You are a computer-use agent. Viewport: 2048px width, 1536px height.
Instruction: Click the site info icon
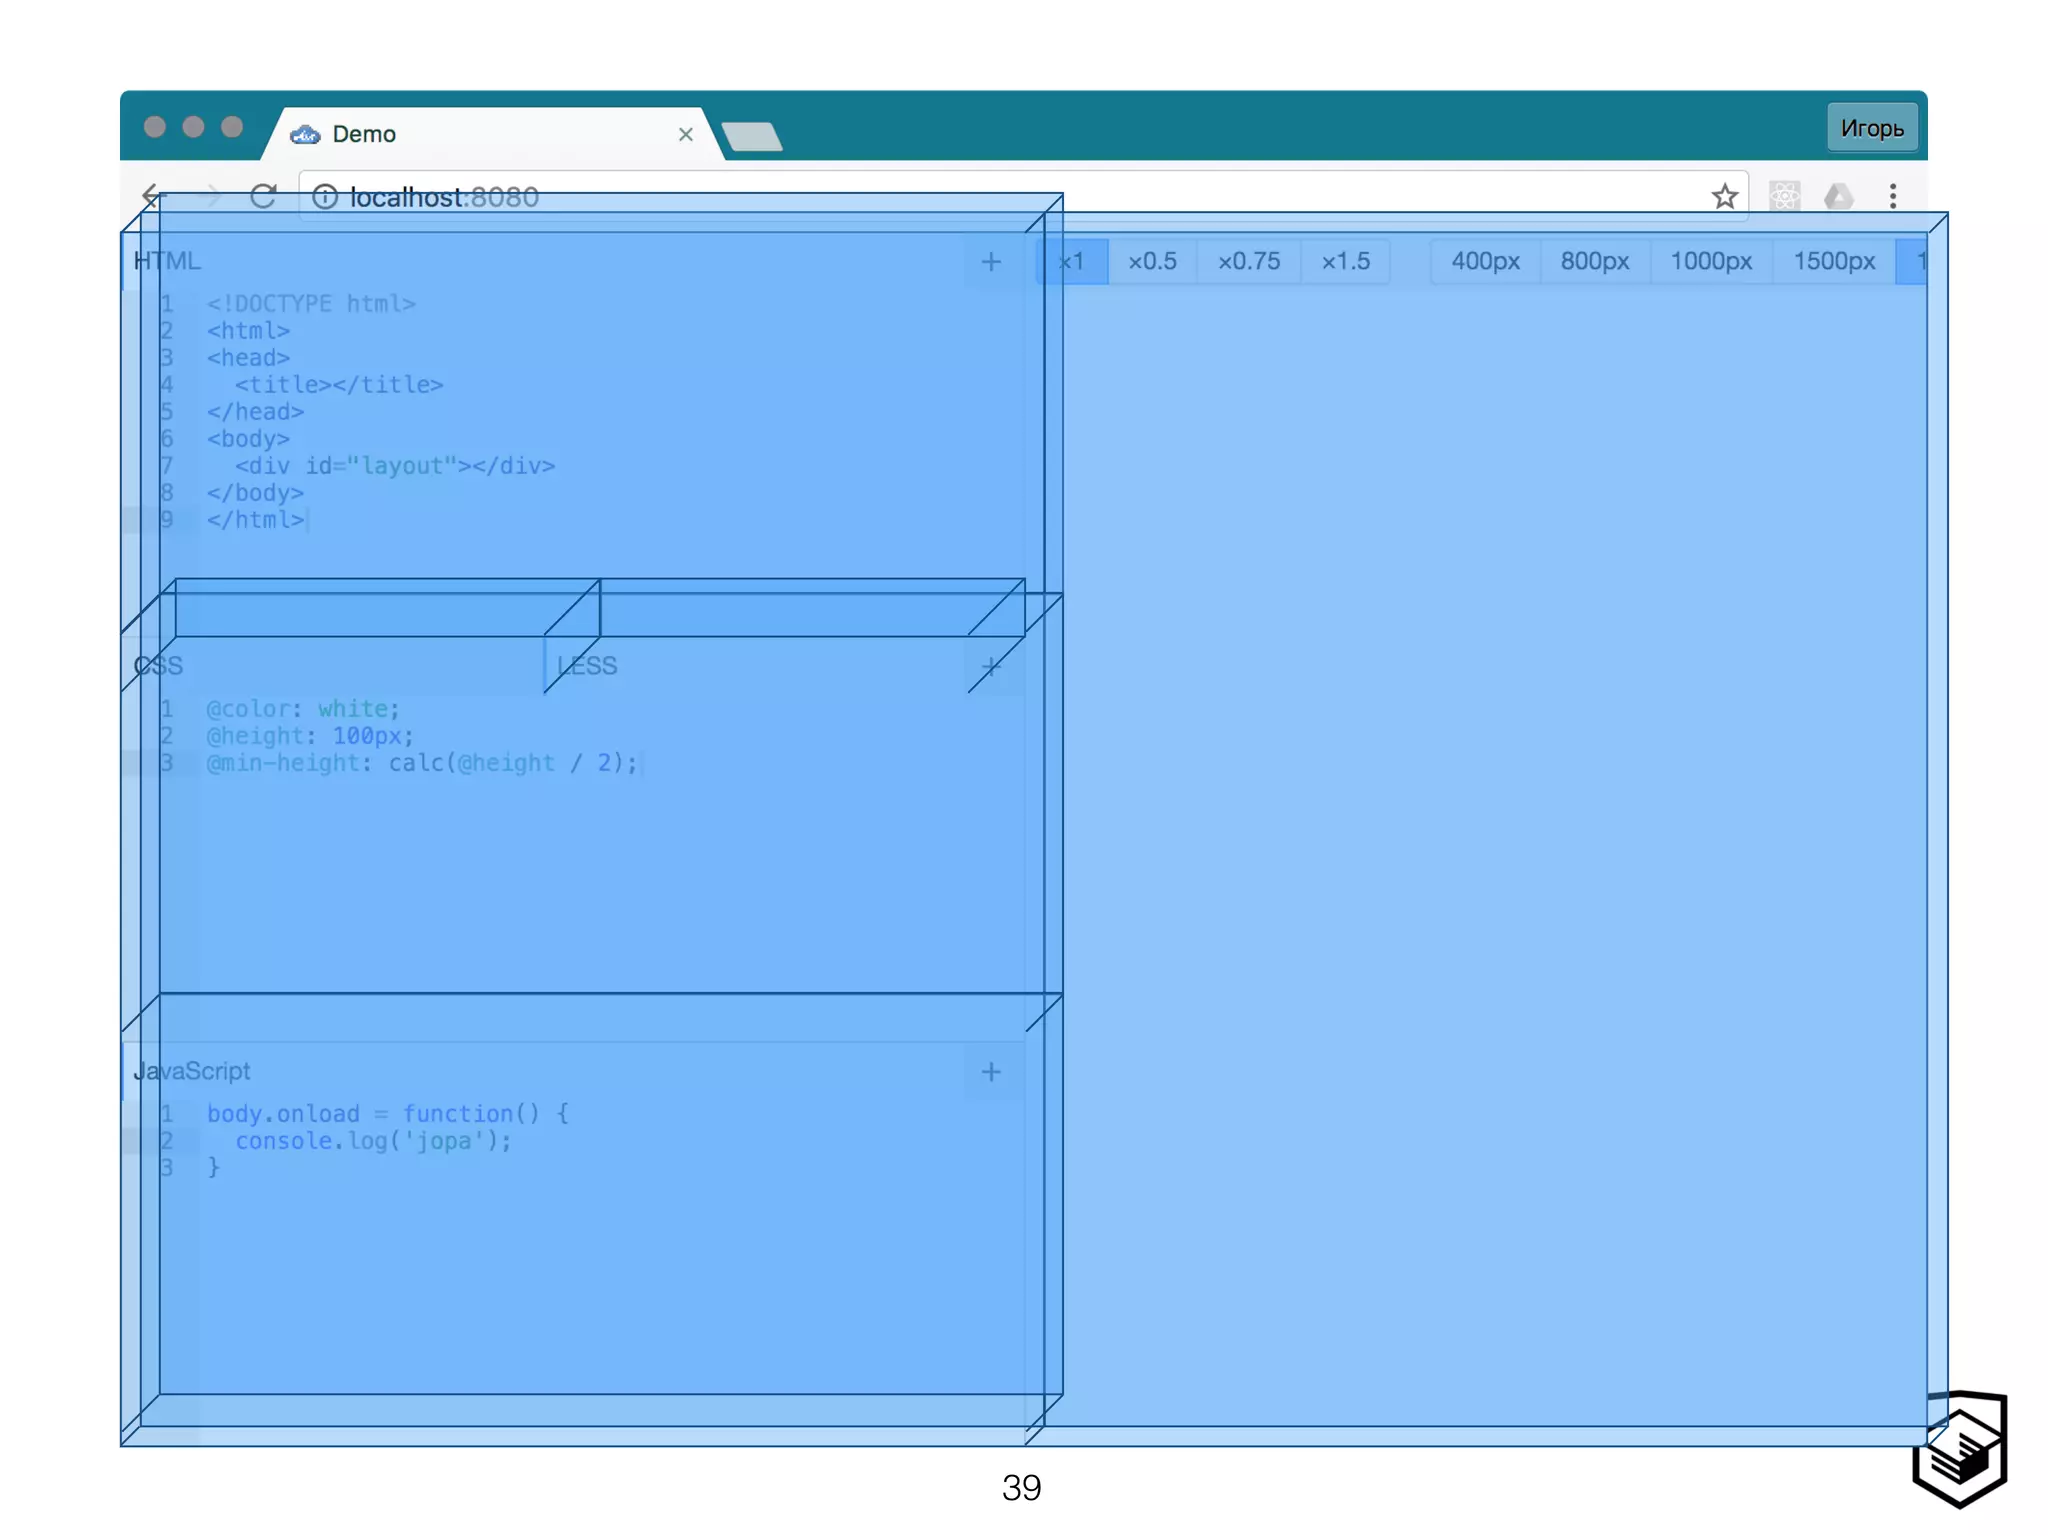pyautogui.click(x=325, y=197)
